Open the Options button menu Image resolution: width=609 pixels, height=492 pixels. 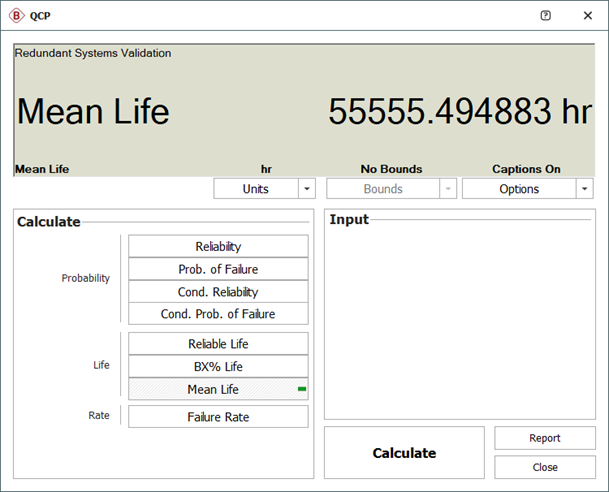518,189
